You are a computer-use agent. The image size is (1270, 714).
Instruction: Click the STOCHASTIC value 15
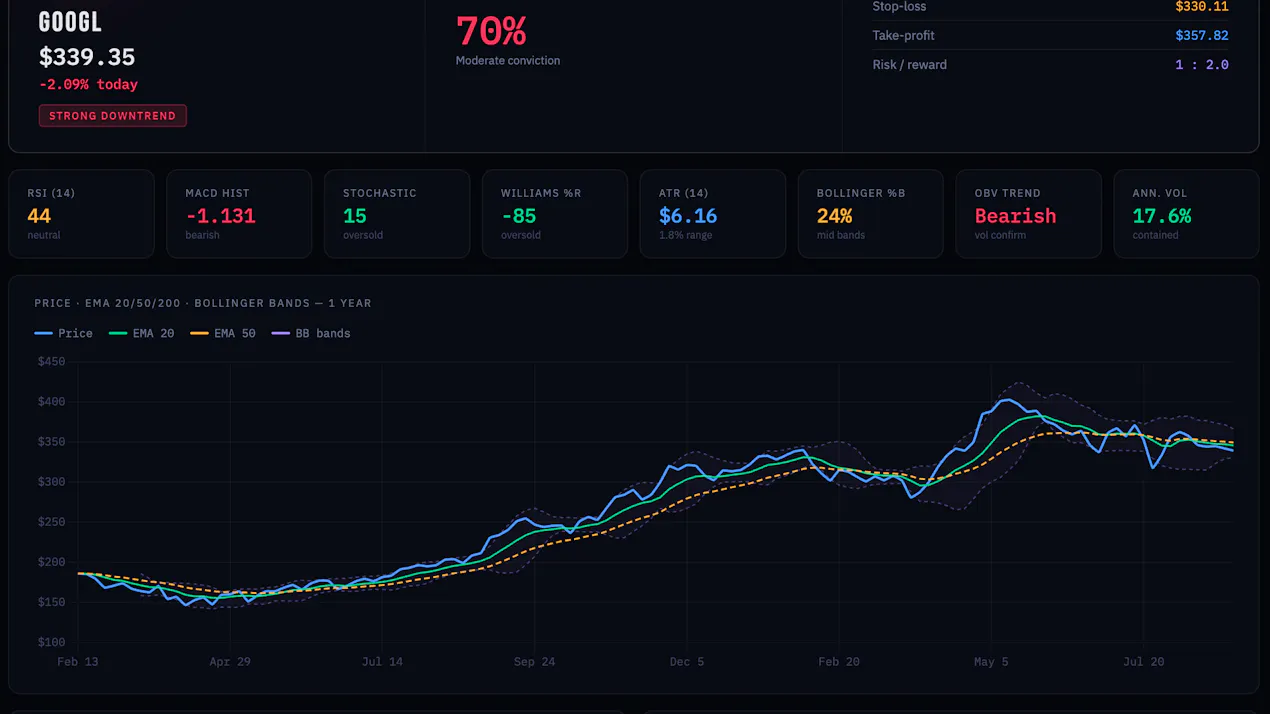[x=355, y=216]
